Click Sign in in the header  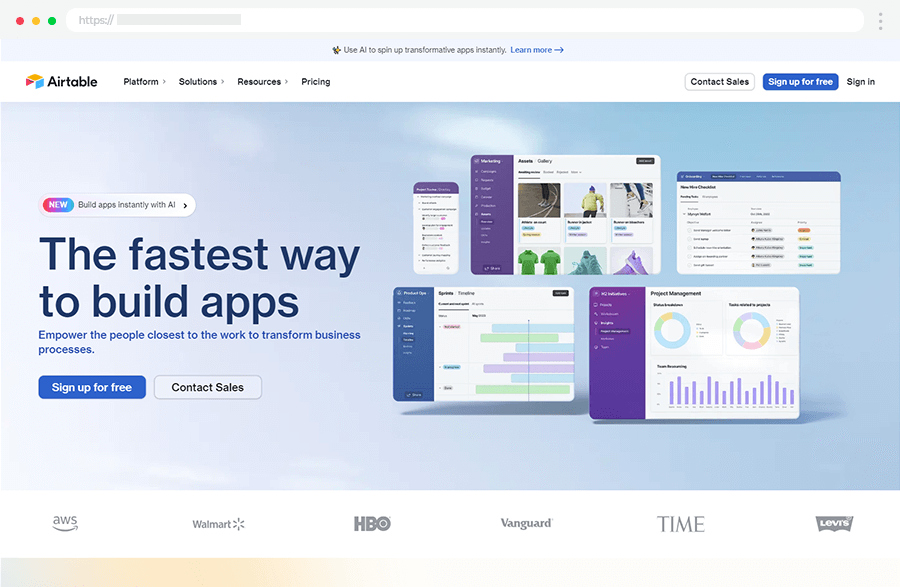point(860,82)
